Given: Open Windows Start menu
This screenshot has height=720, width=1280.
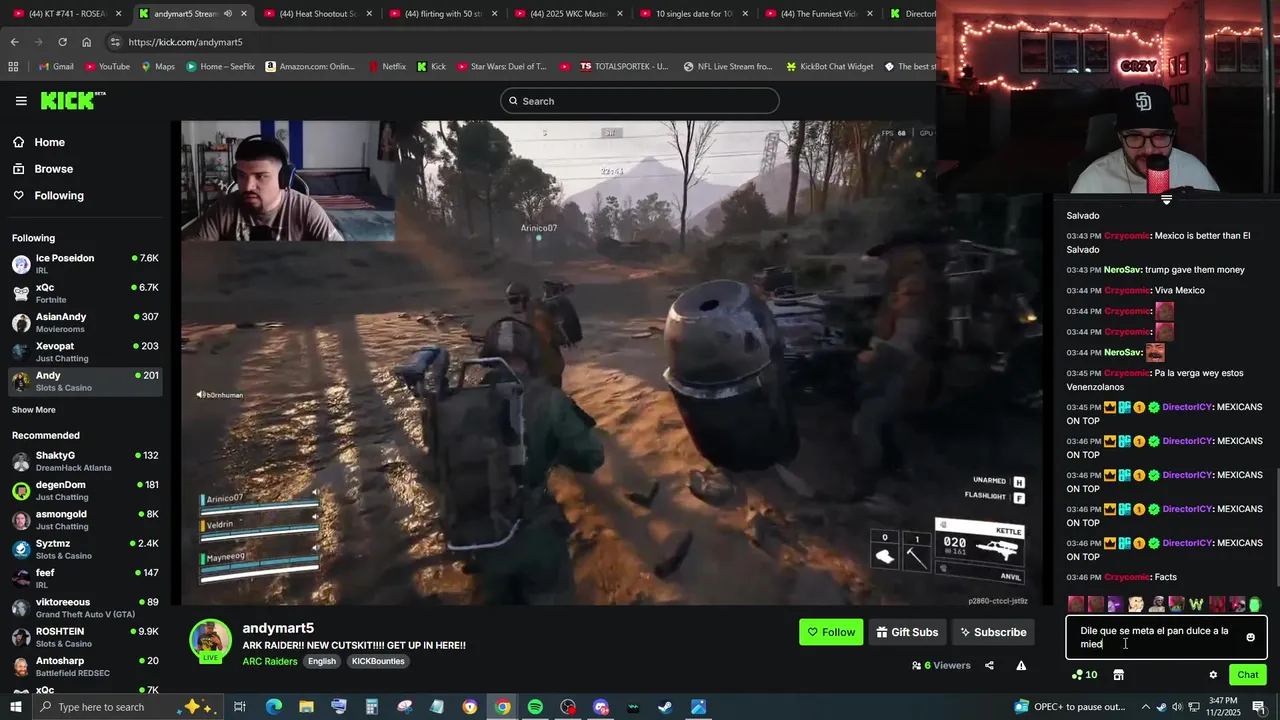Looking at the screenshot, I should (15, 707).
